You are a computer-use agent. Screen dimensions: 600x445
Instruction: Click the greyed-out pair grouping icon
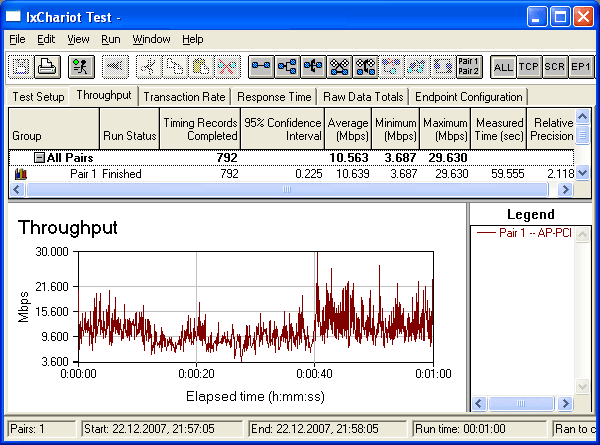click(443, 67)
